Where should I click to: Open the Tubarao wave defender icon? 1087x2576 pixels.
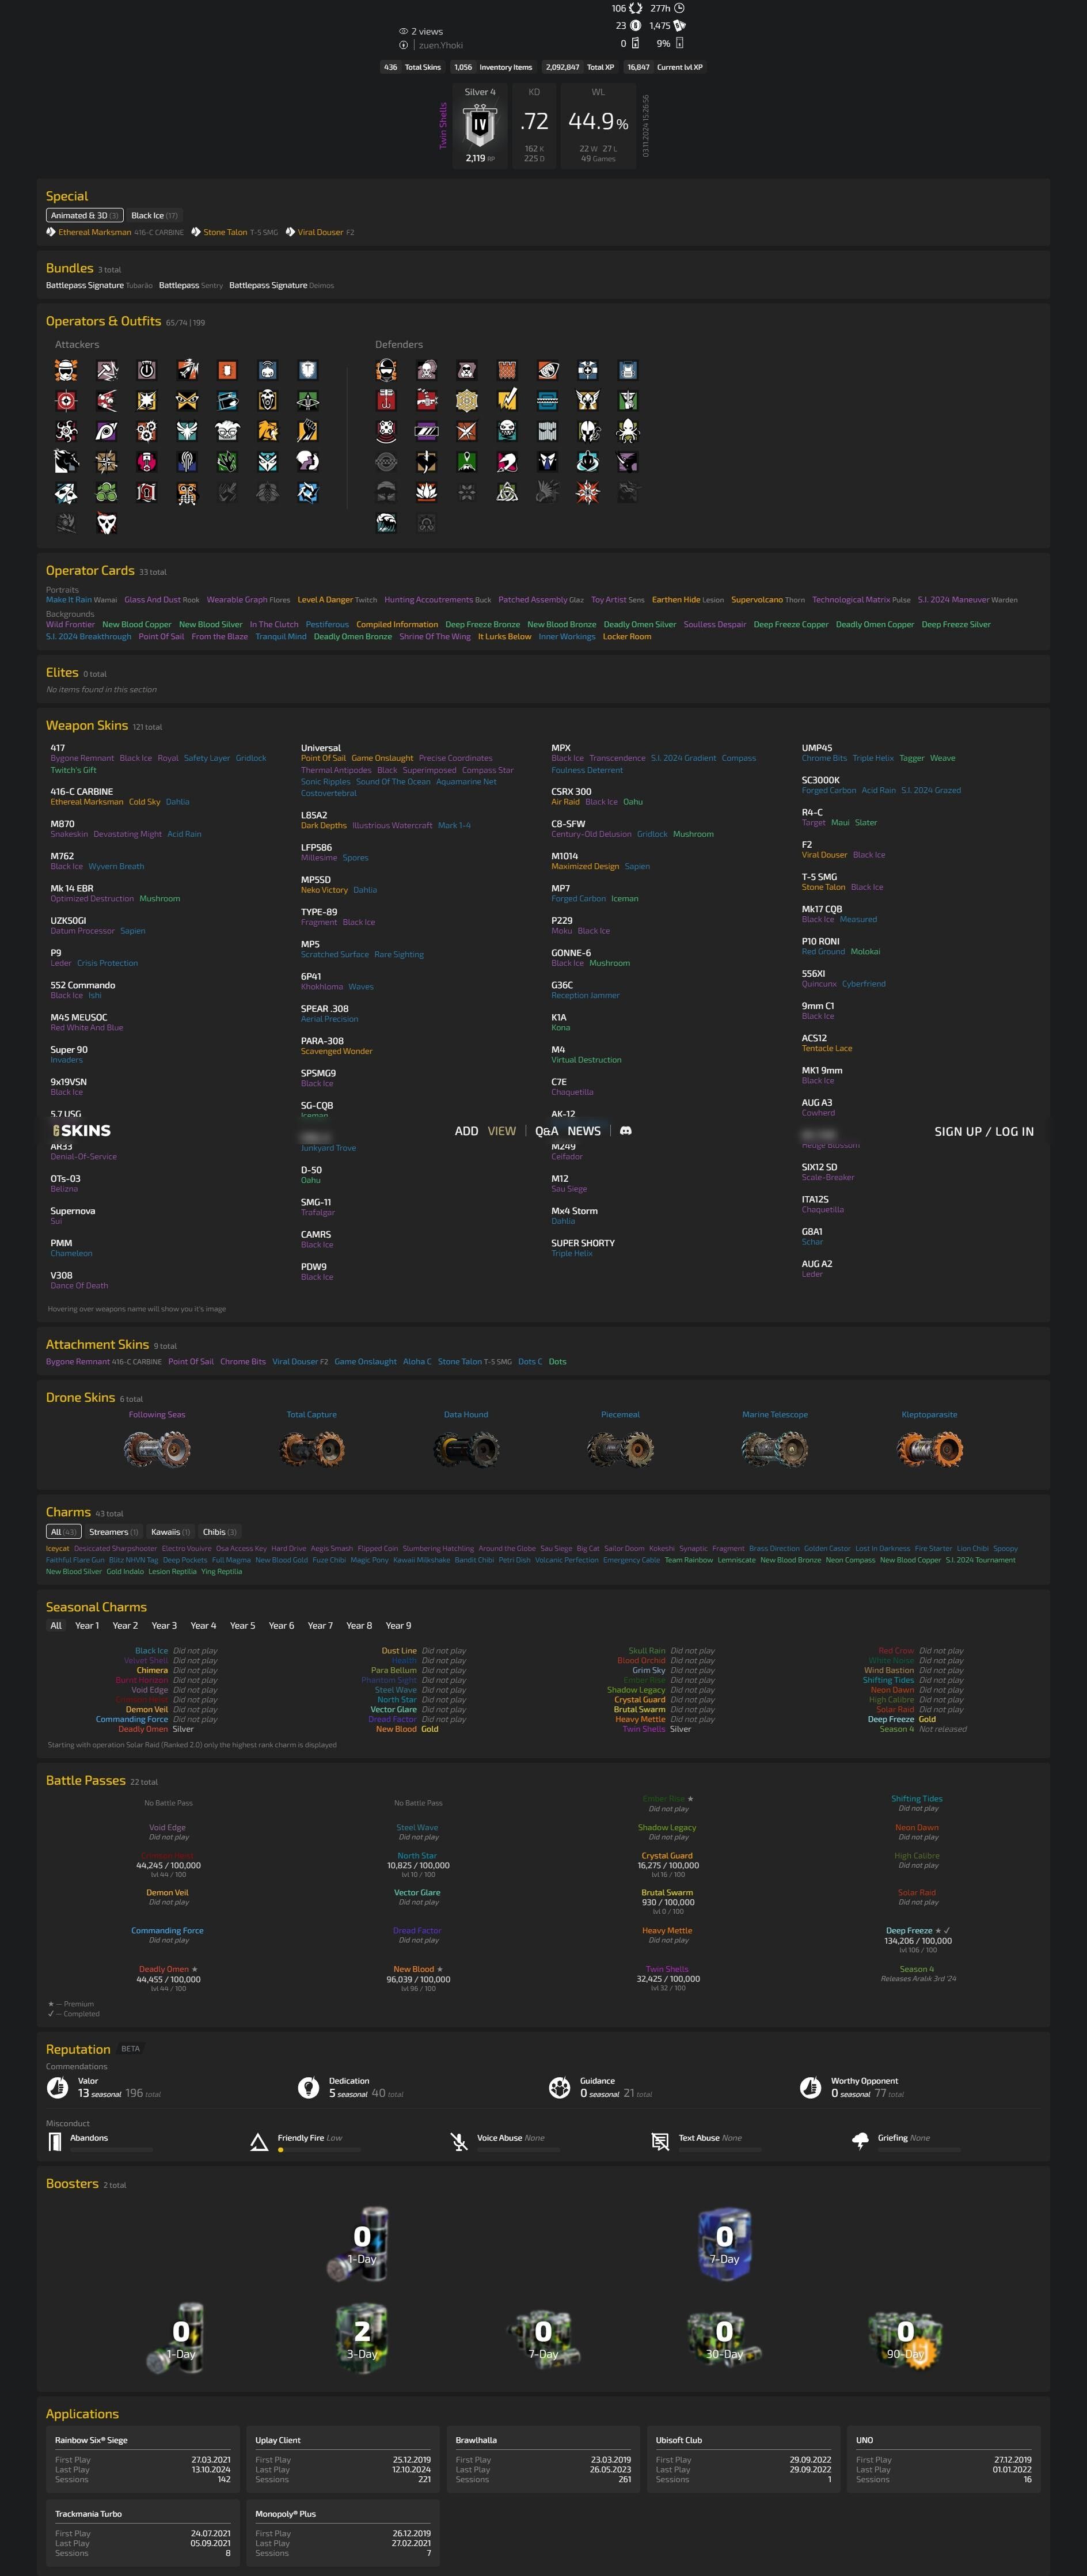point(386,523)
